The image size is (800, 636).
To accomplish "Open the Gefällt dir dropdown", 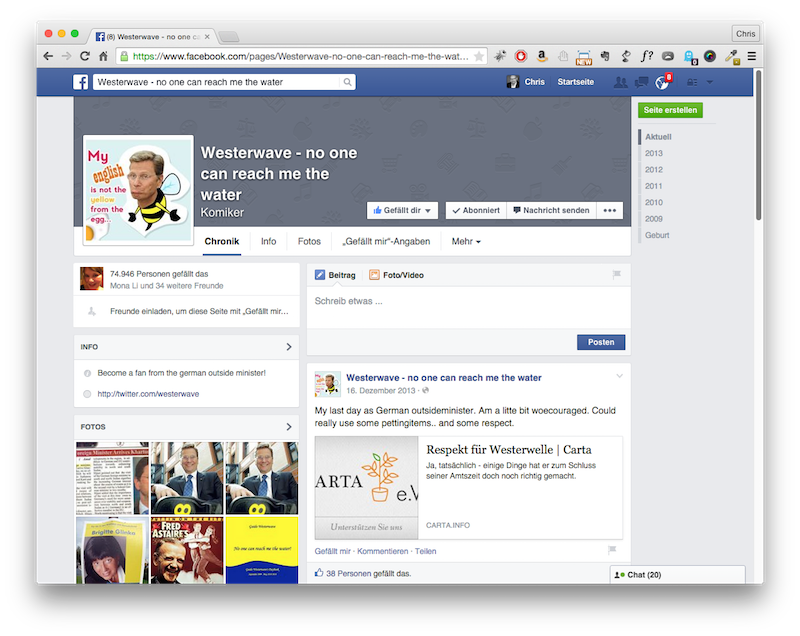I will point(403,210).
